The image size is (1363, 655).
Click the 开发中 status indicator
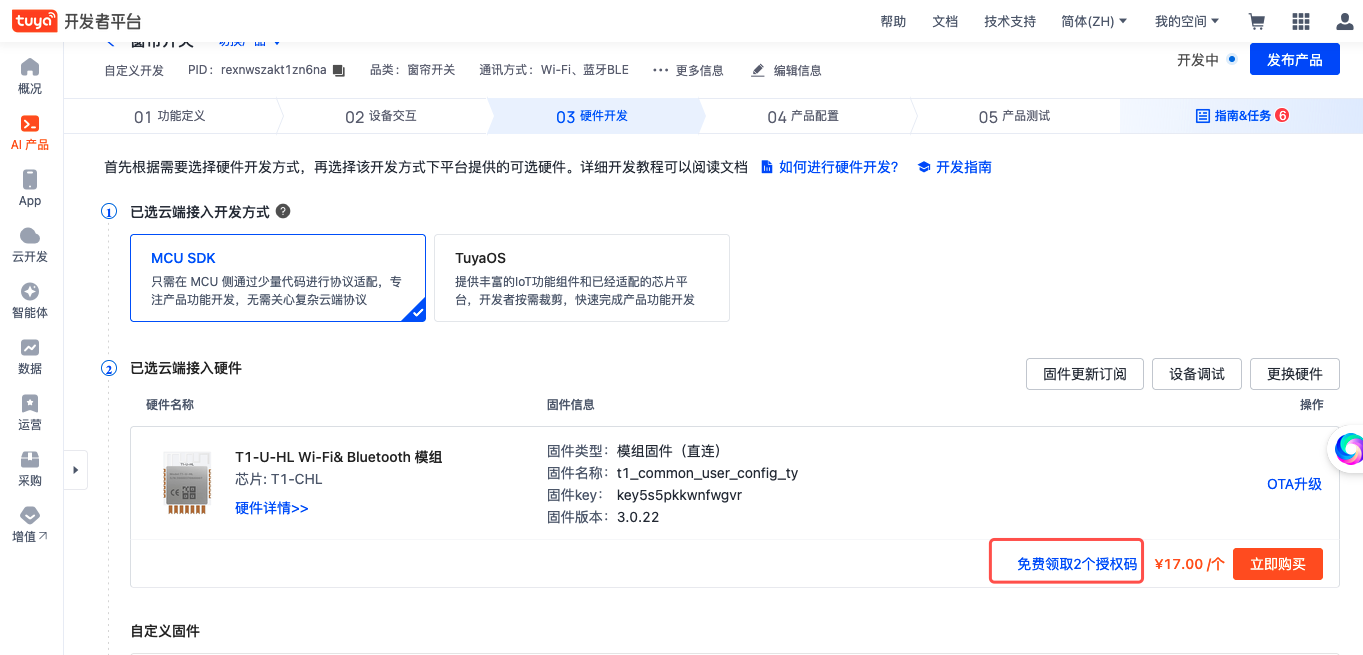click(1207, 60)
